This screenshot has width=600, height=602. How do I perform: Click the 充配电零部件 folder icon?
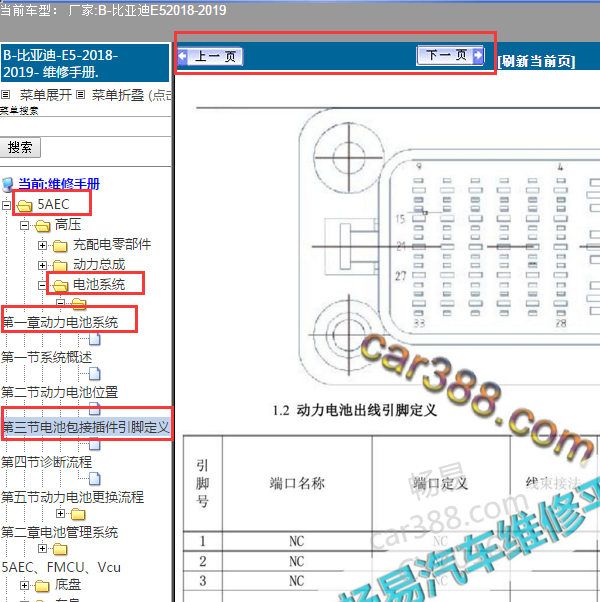coord(60,245)
